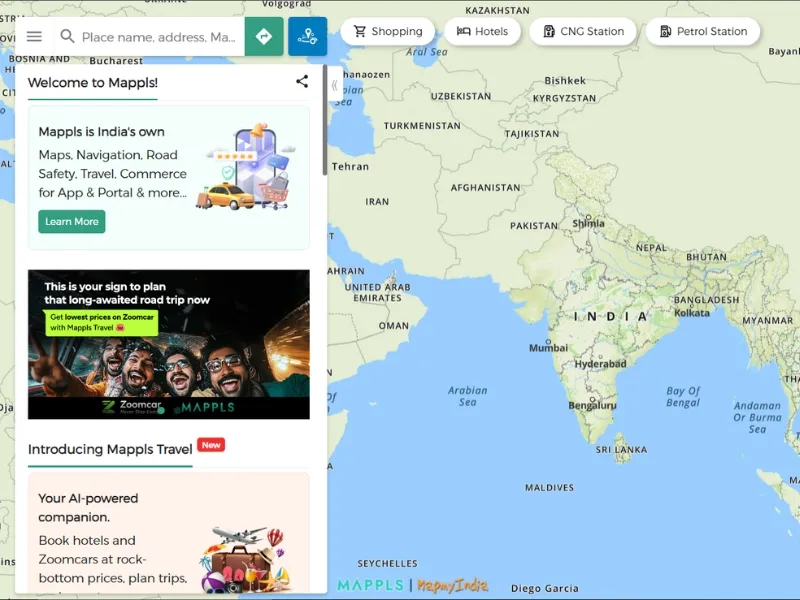Screen dimensions: 800x600
Task: Focus the place name search field
Action: [x=159, y=37]
